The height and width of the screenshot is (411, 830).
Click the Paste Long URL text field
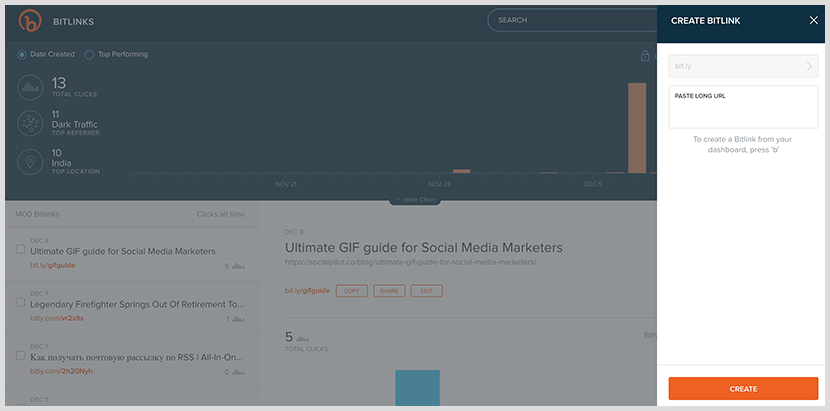point(743,107)
